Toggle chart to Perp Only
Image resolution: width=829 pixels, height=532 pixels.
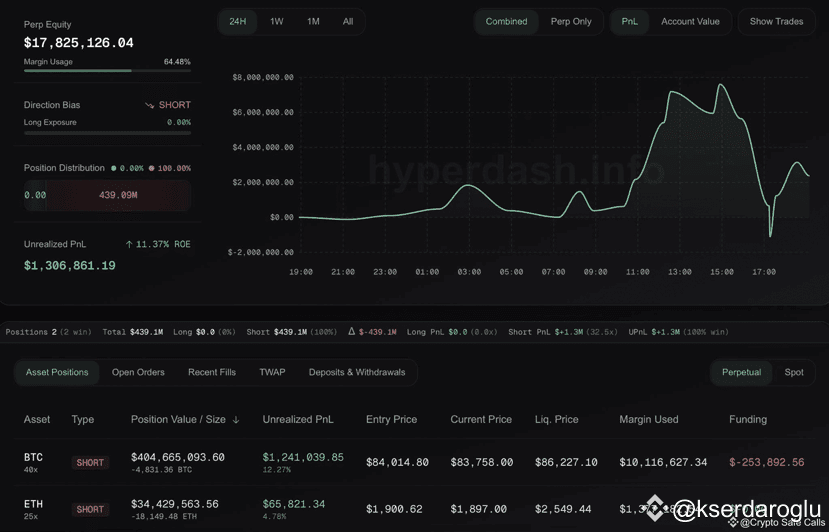click(571, 22)
